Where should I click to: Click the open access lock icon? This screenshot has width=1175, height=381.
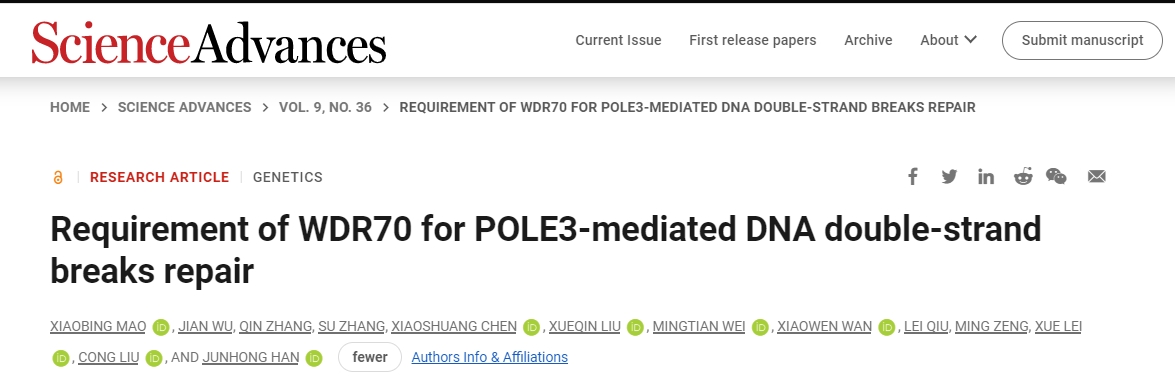pos(58,178)
